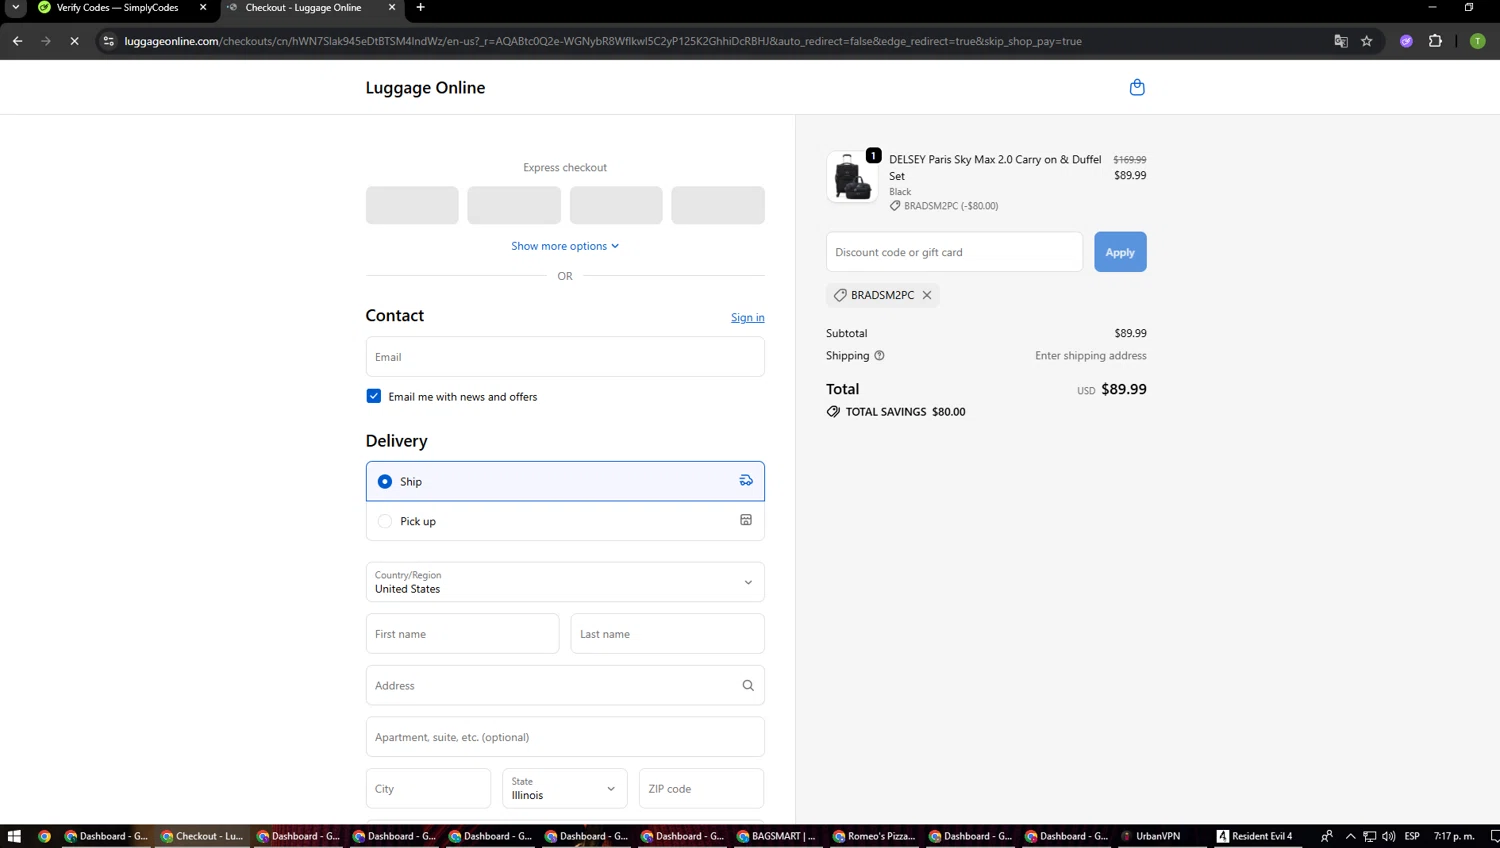This screenshot has height=848, width=1500.
Task: Click the volume icon in system tray
Action: tap(1388, 836)
